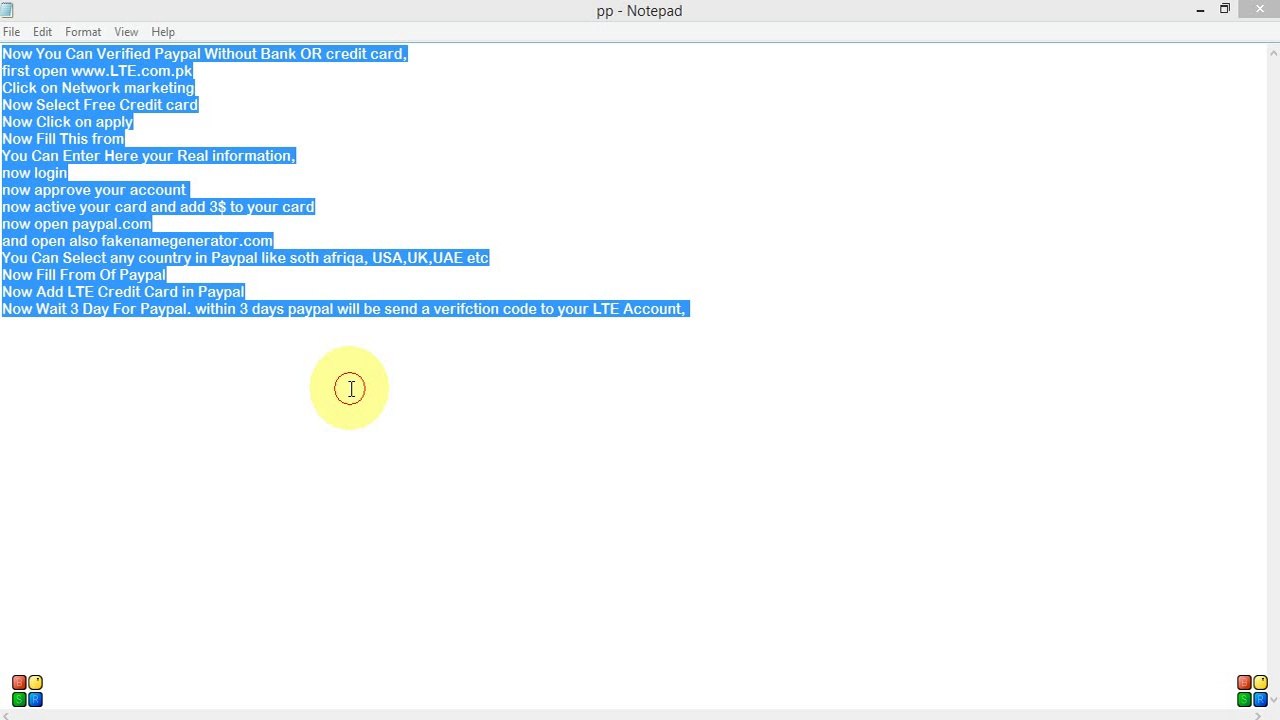Open the Help menu
The image size is (1280, 720).
(x=163, y=32)
